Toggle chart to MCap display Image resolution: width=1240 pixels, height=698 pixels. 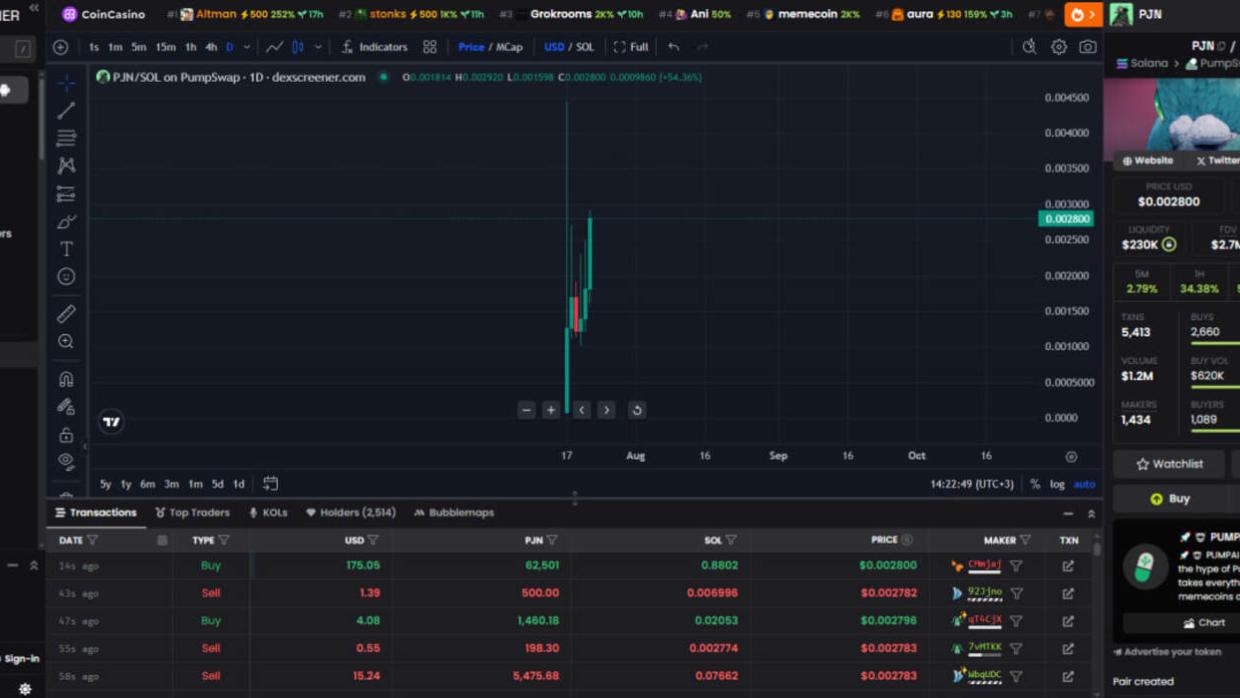[510, 47]
